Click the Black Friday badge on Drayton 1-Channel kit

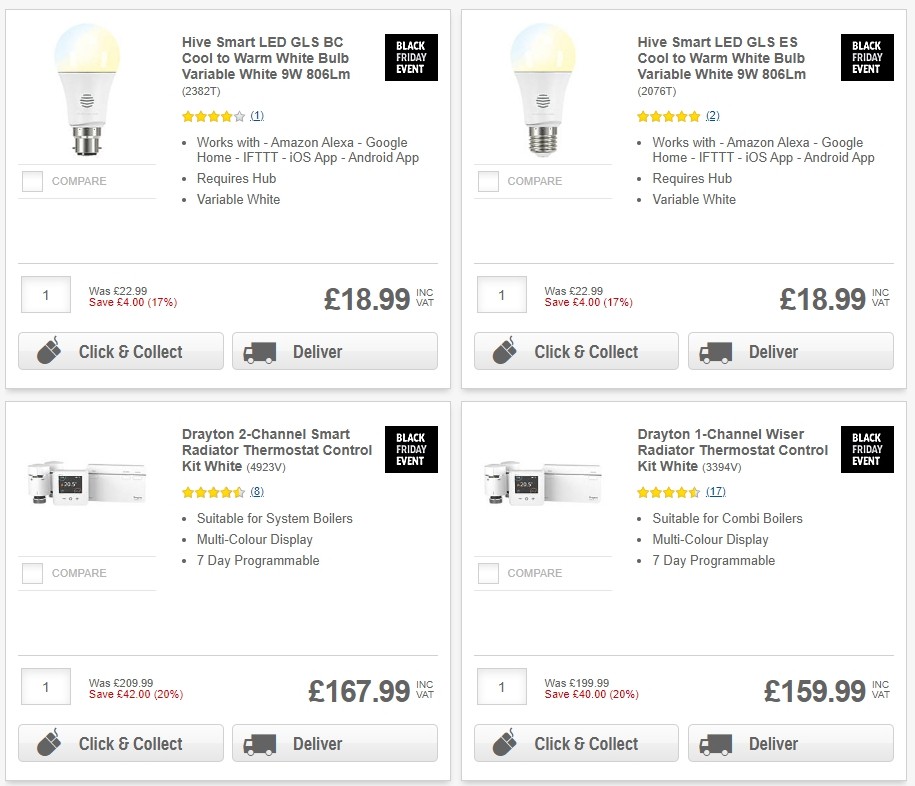click(x=867, y=449)
